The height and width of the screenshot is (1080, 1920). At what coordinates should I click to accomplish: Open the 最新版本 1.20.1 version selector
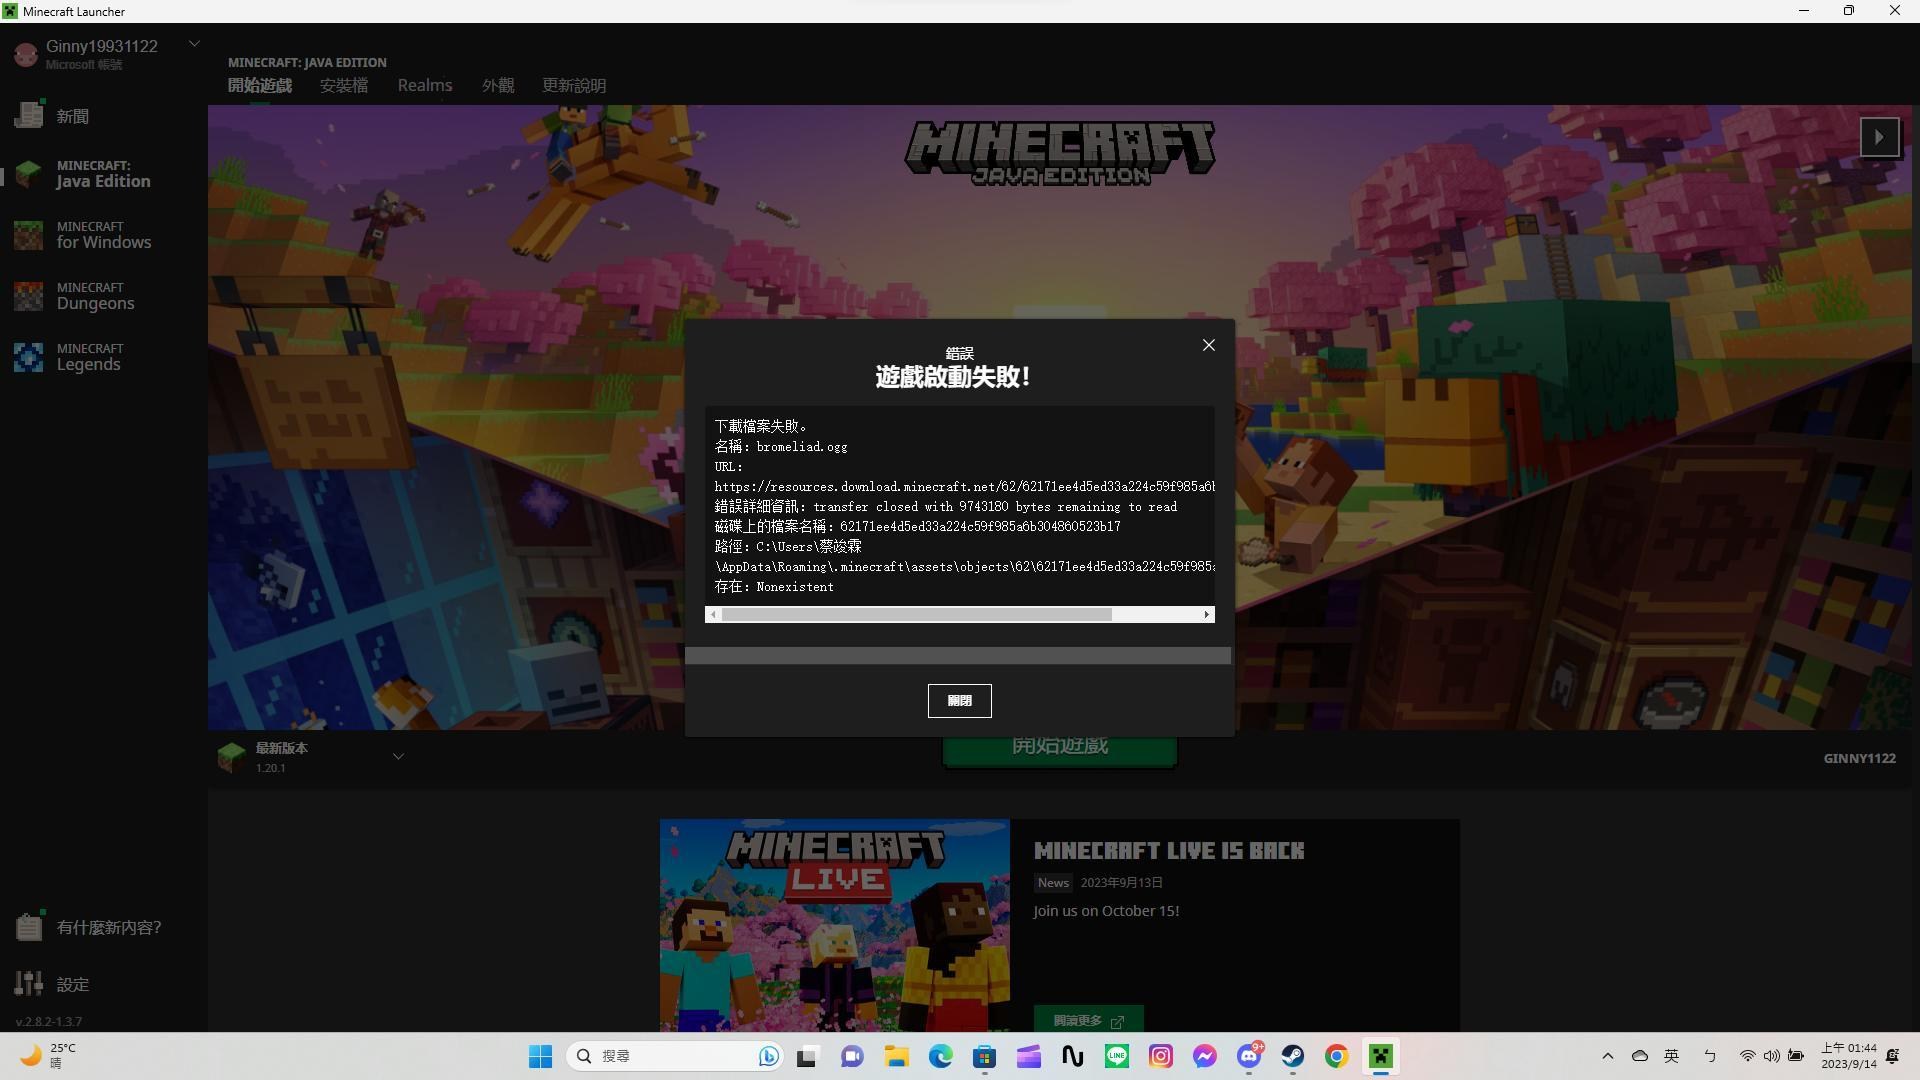pyautogui.click(x=398, y=756)
